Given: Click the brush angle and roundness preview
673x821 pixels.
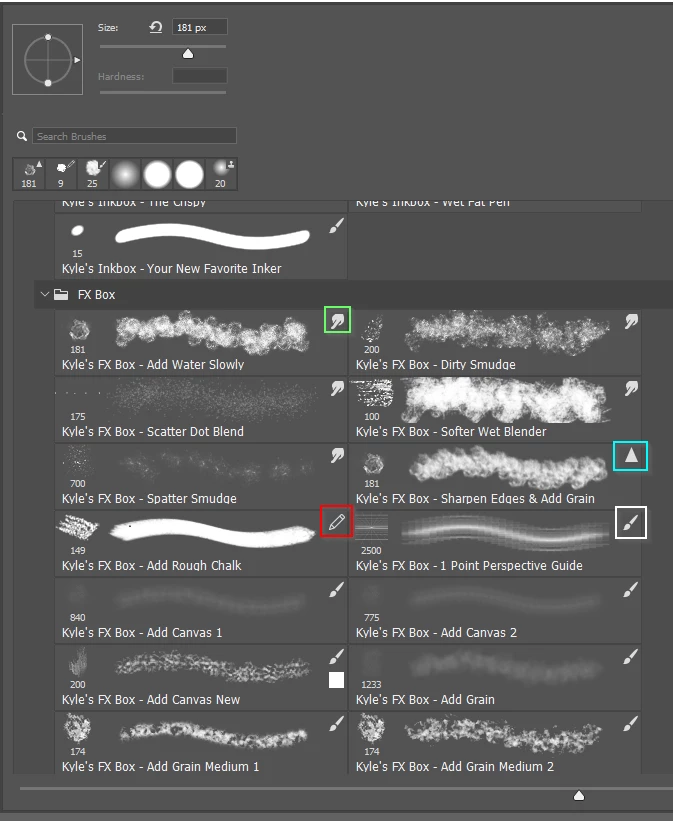Looking at the screenshot, I should (48, 60).
